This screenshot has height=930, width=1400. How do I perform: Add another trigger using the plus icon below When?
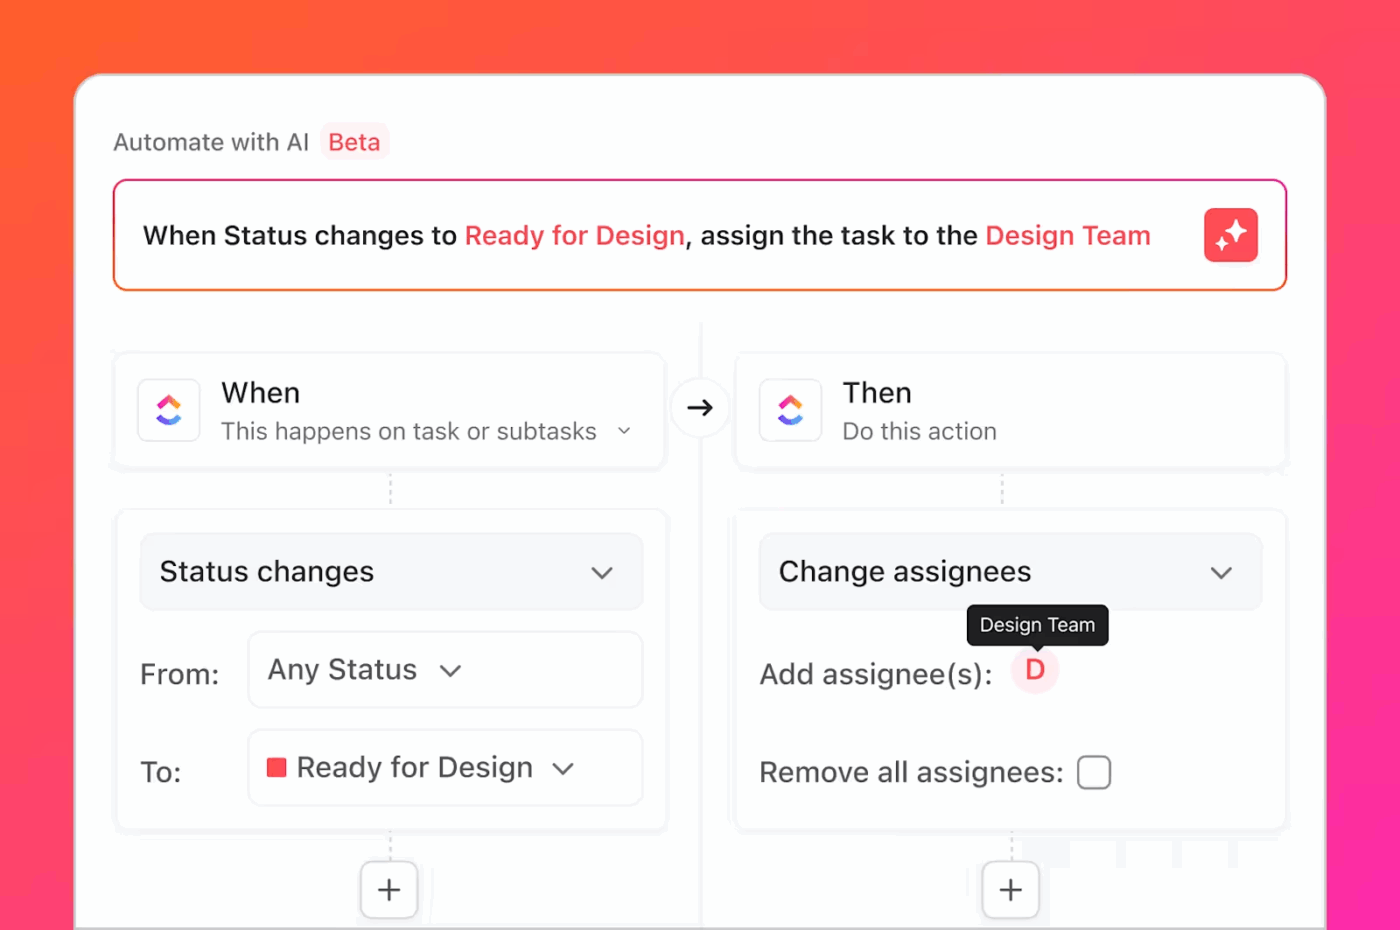[389, 889]
